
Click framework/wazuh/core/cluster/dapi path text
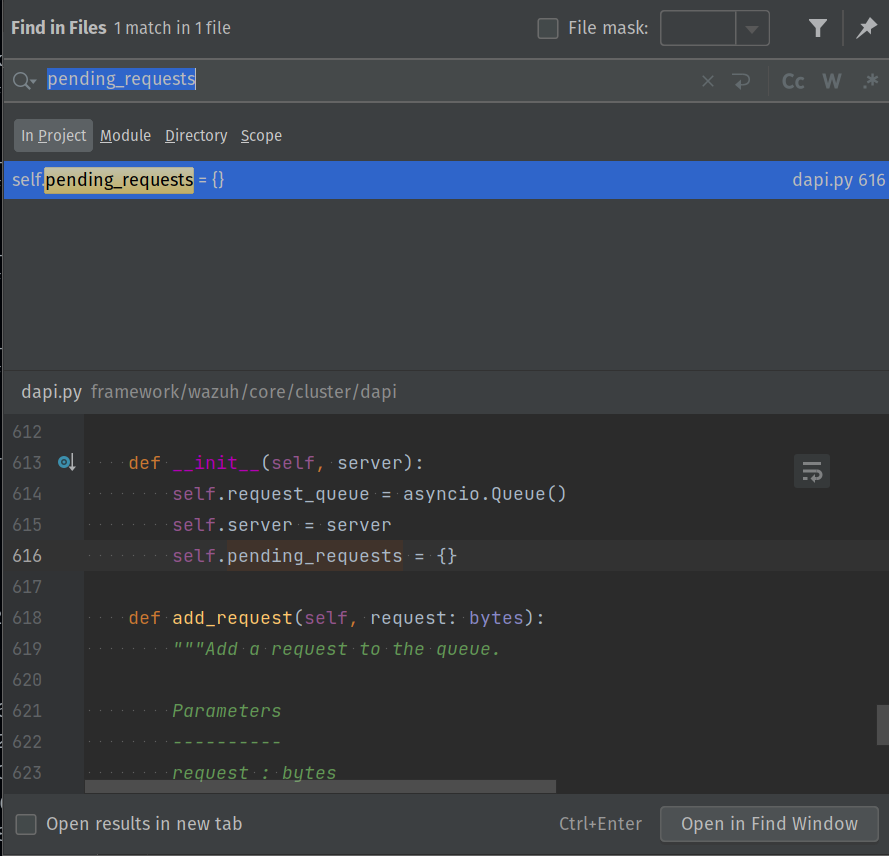(x=244, y=392)
